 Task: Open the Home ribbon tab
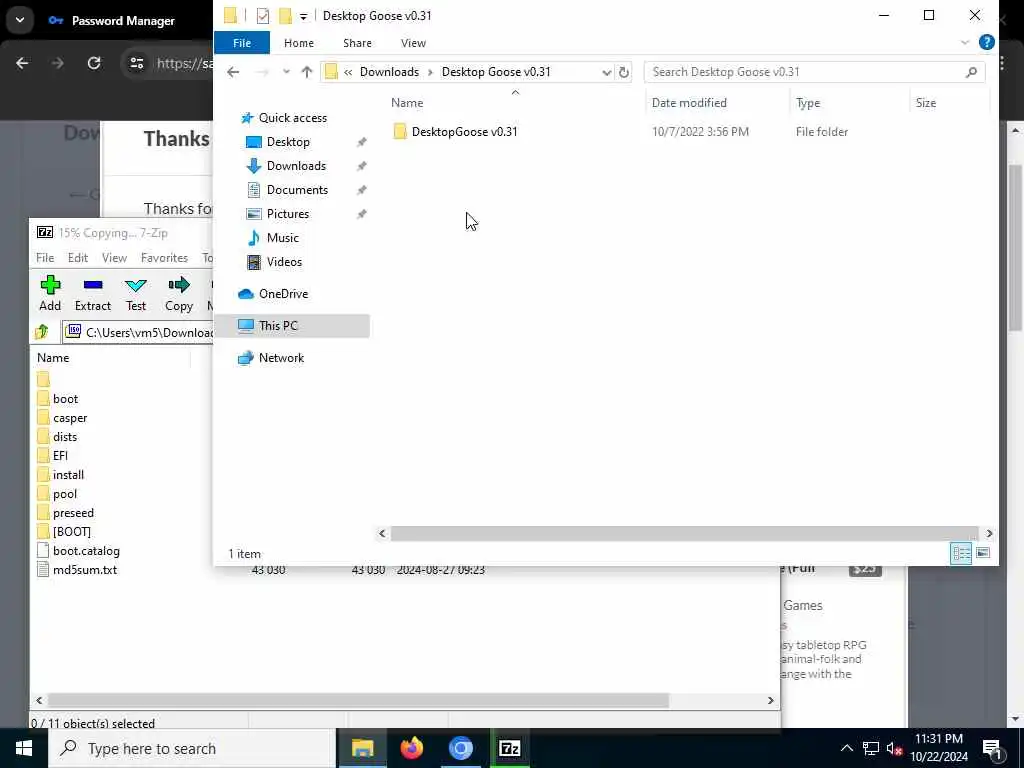click(x=298, y=42)
